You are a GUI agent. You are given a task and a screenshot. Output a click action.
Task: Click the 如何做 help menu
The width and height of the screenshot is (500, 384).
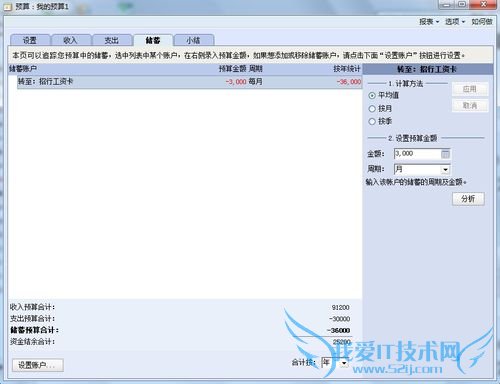482,22
